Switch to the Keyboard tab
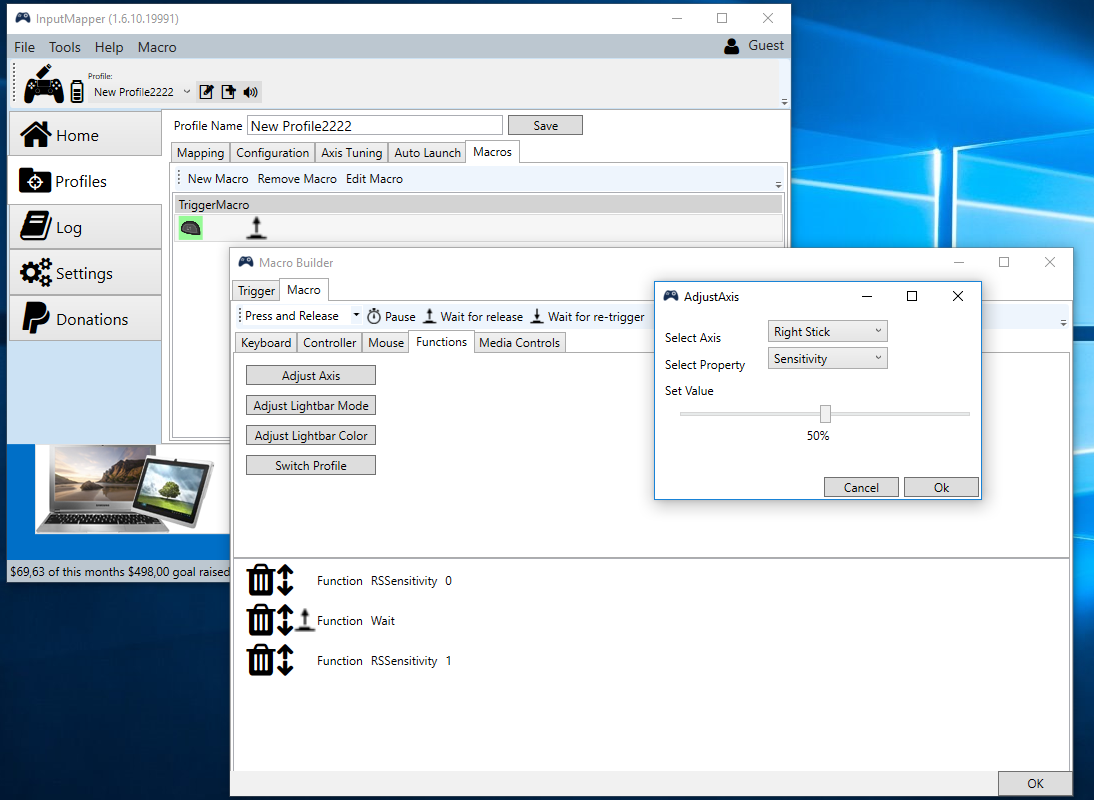The image size is (1094, 800). click(x=266, y=342)
